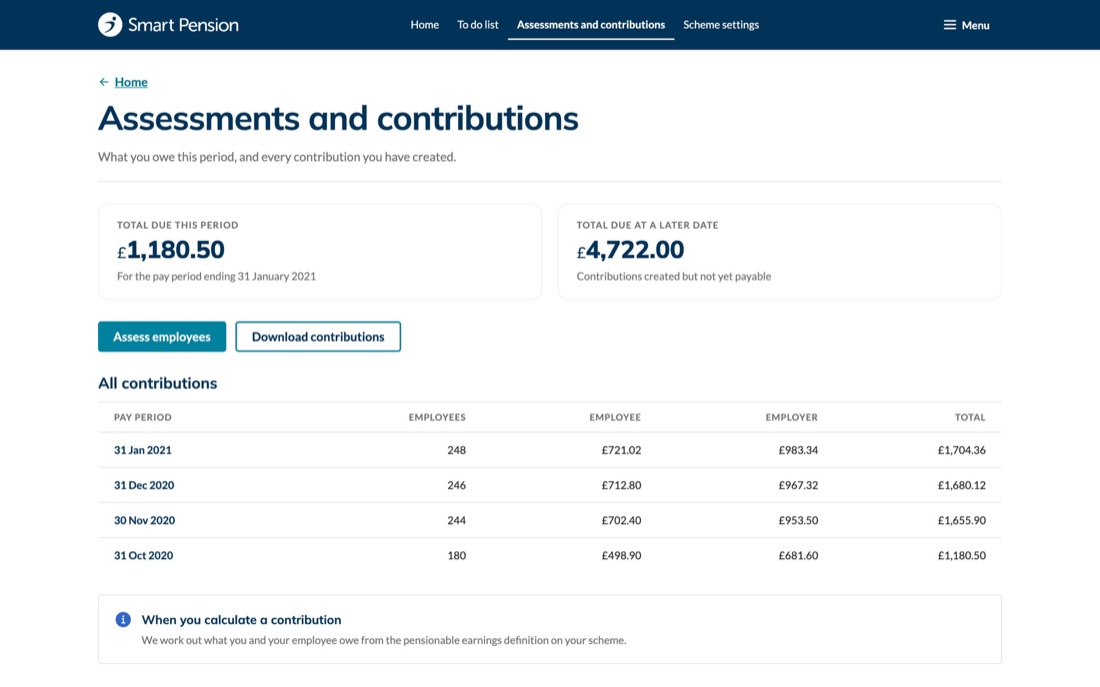Click total £1,680.12
This screenshot has height=687, width=1100.
tap(962, 486)
